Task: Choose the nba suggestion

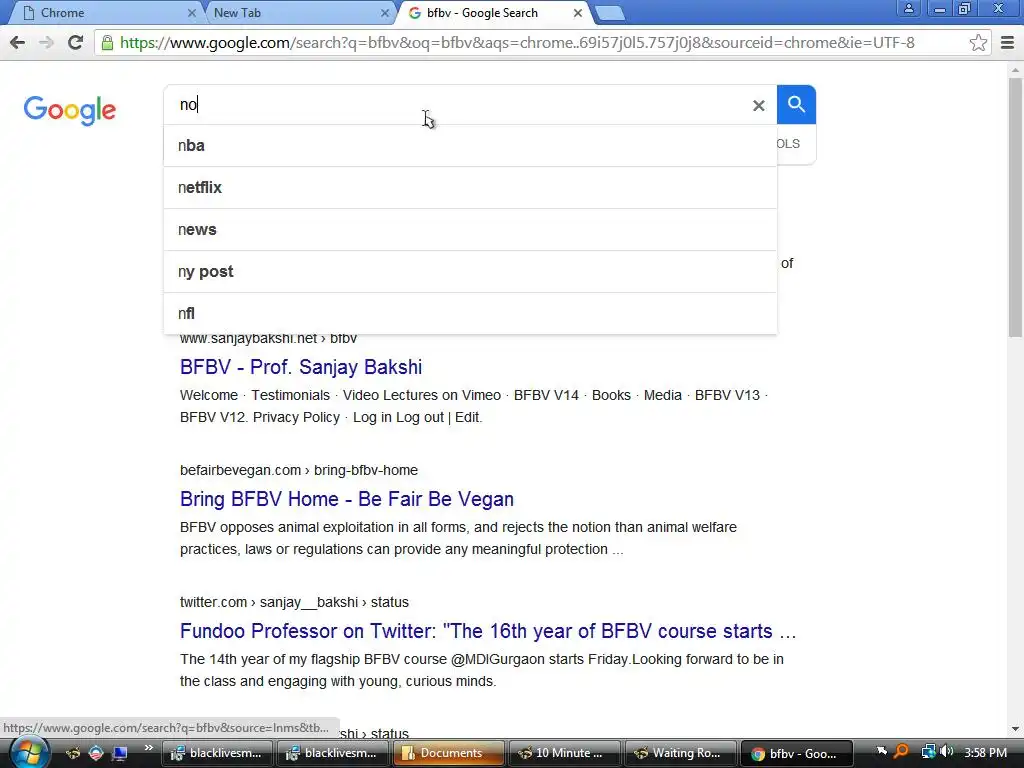Action: pyautogui.click(x=470, y=146)
